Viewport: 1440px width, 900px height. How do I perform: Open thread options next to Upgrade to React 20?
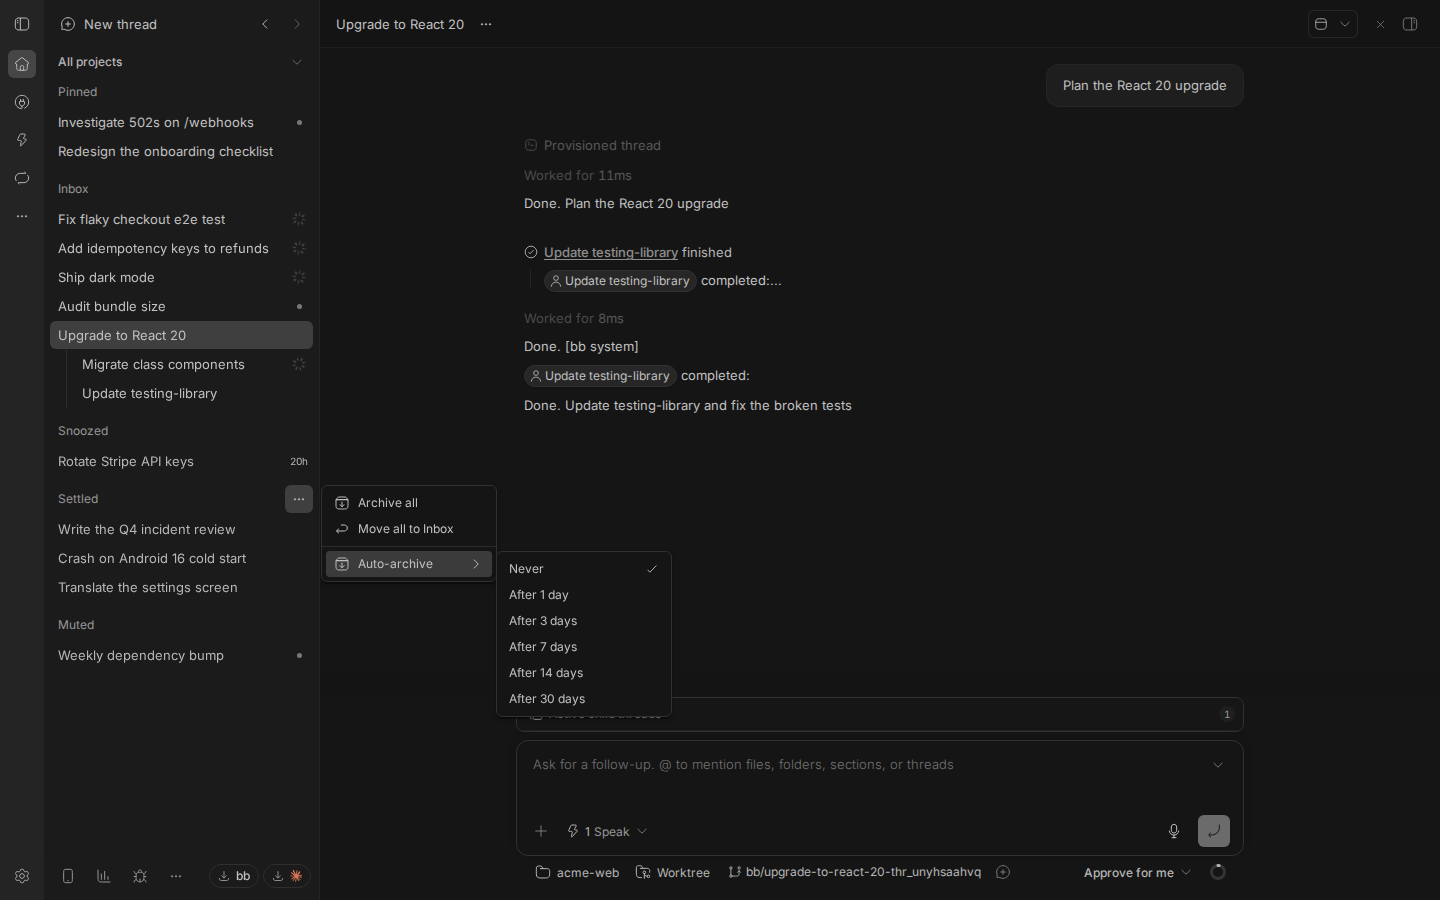tap(486, 24)
